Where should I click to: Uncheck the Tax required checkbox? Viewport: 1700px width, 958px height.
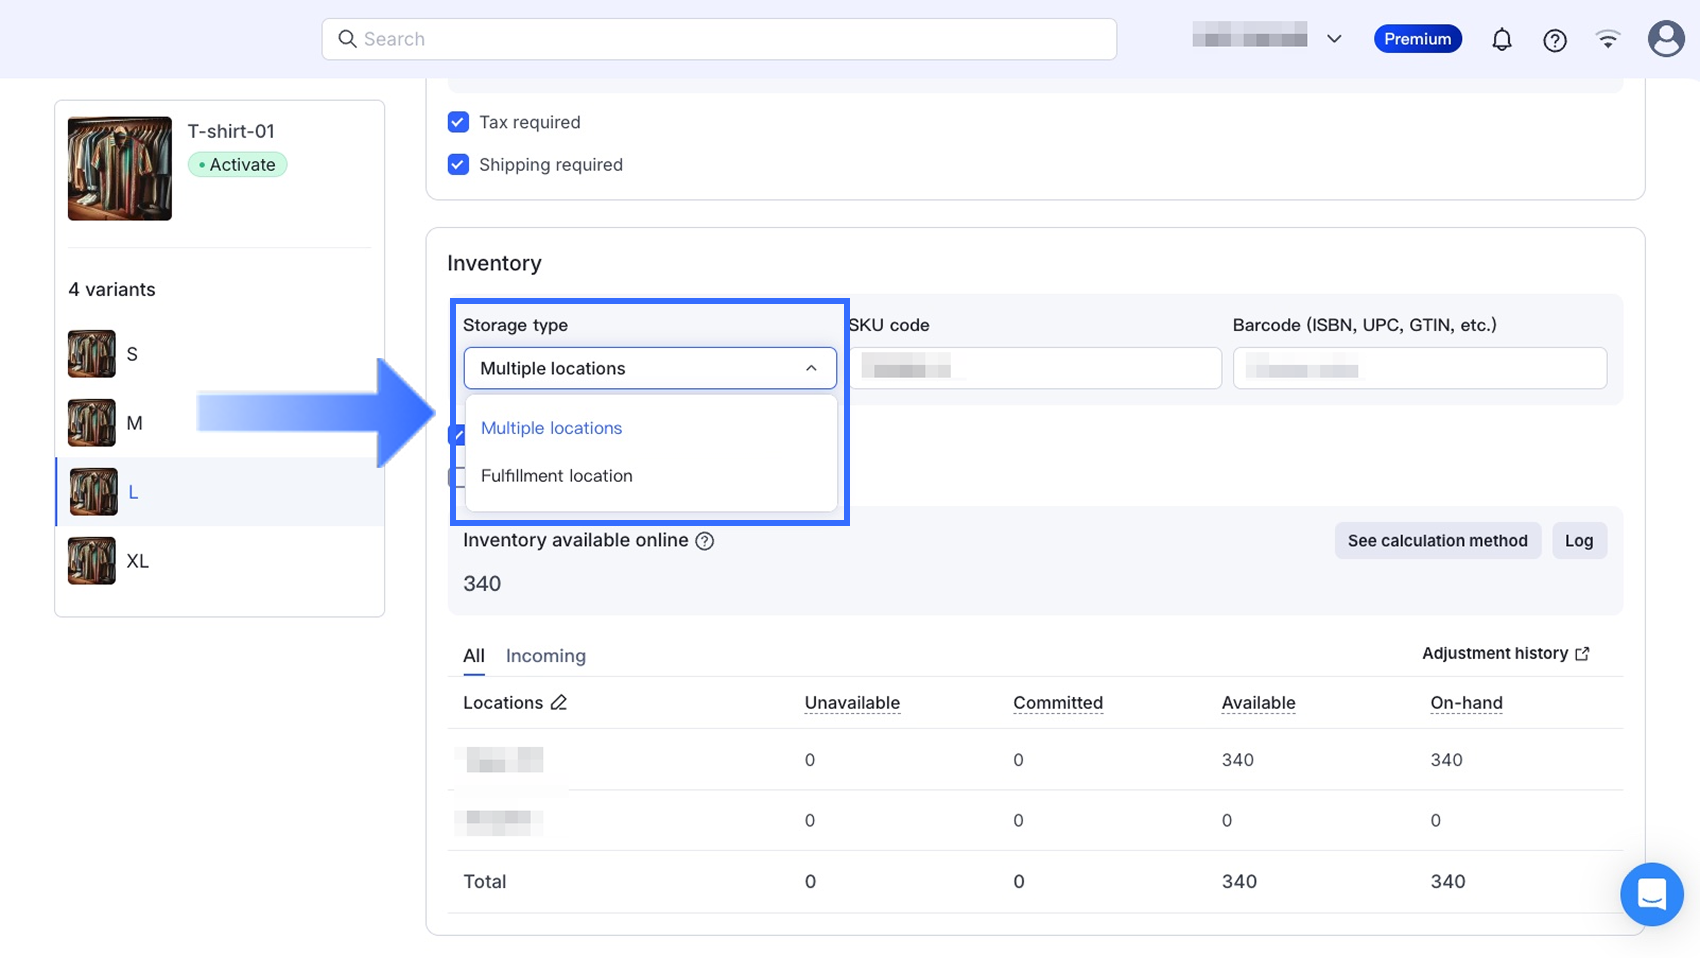tap(458, 122)
